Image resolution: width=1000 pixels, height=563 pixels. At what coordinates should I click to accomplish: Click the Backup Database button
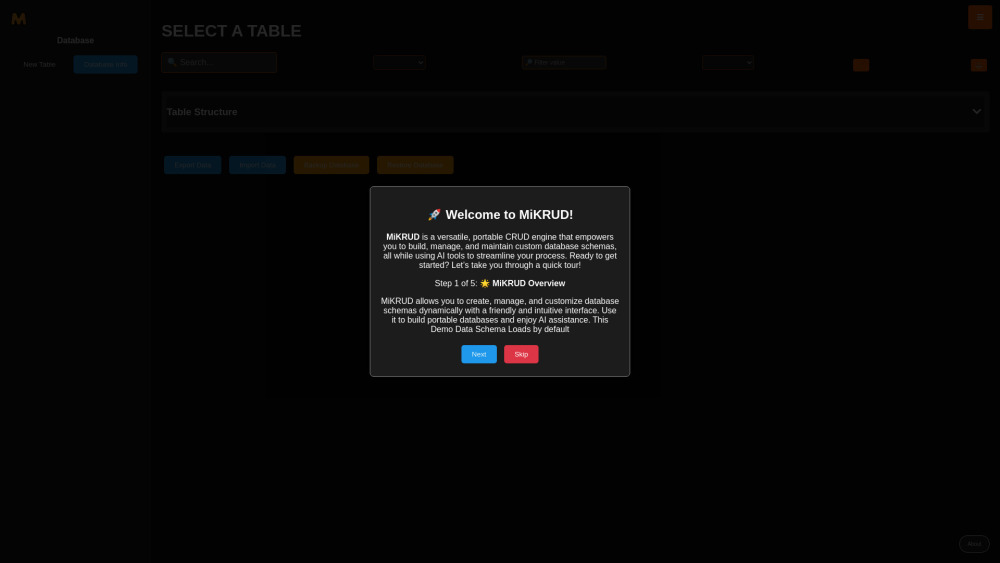point(331,165)
